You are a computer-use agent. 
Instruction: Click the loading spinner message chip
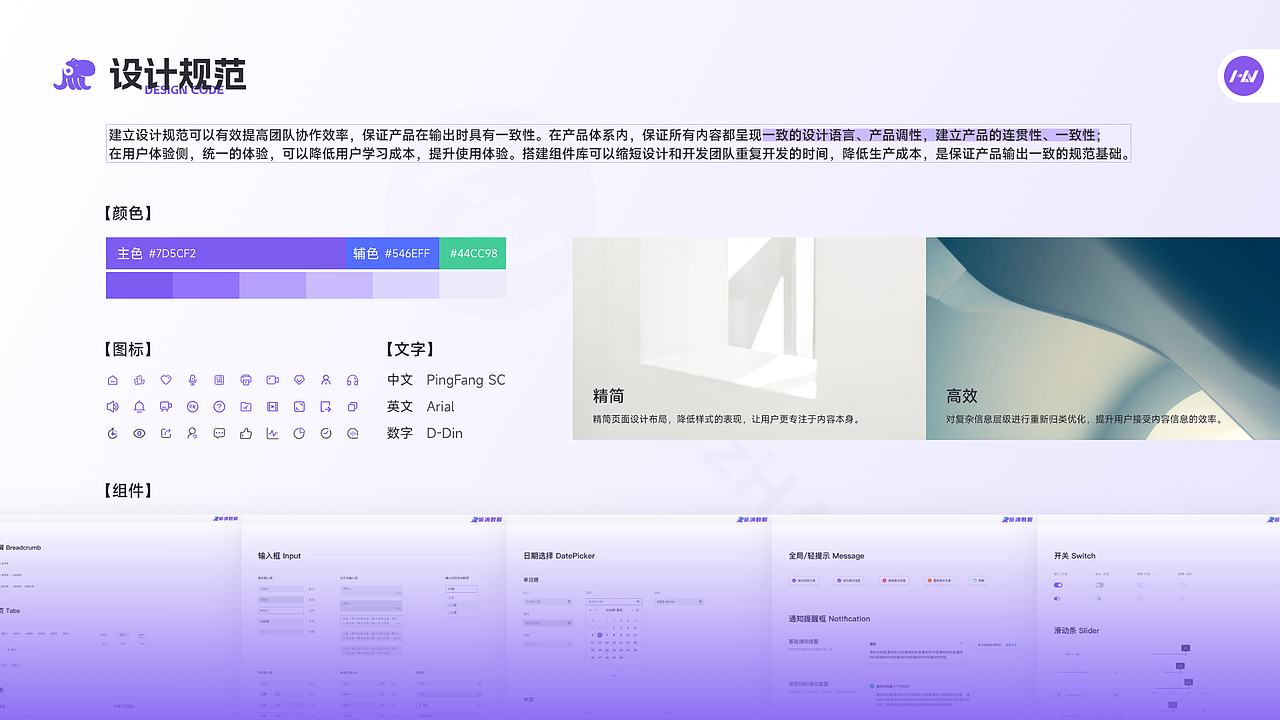tap(979, 580)
